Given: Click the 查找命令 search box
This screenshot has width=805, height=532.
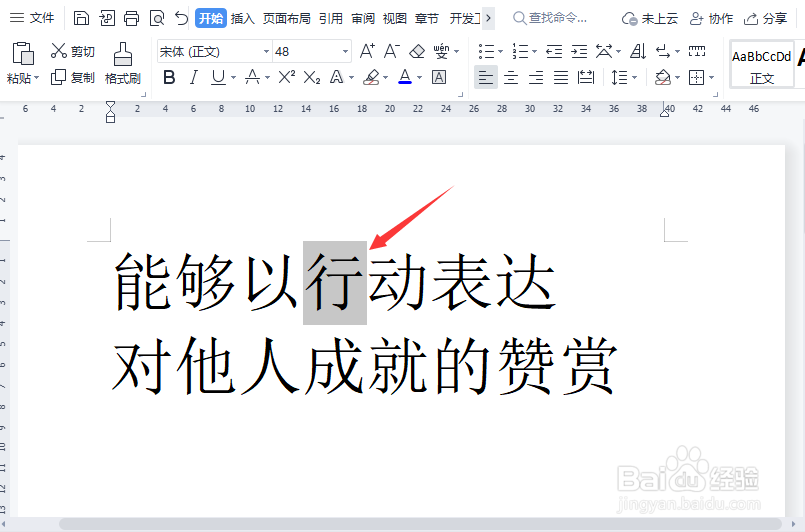Looking at the screenshot, I should click(x=550, y=18).
